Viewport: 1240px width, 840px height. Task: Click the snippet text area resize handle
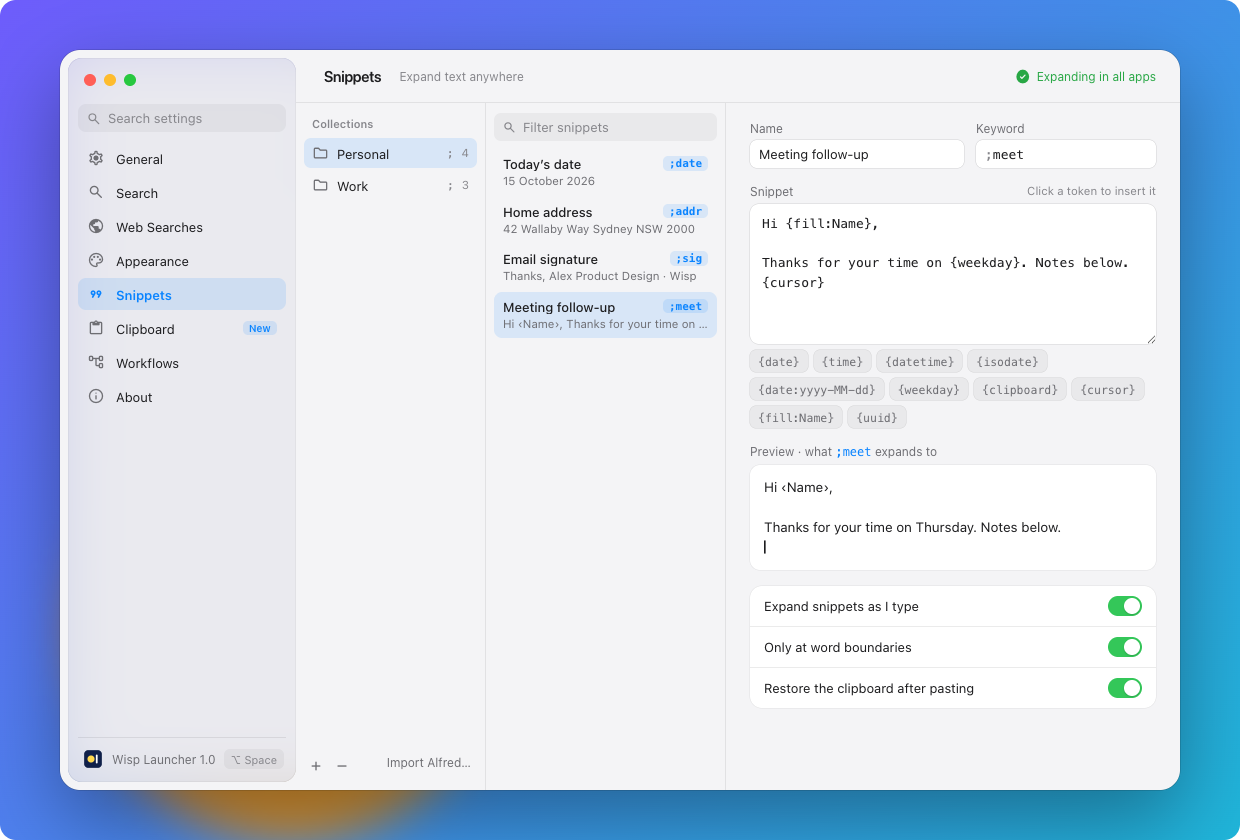click(x=1150, y=338)
